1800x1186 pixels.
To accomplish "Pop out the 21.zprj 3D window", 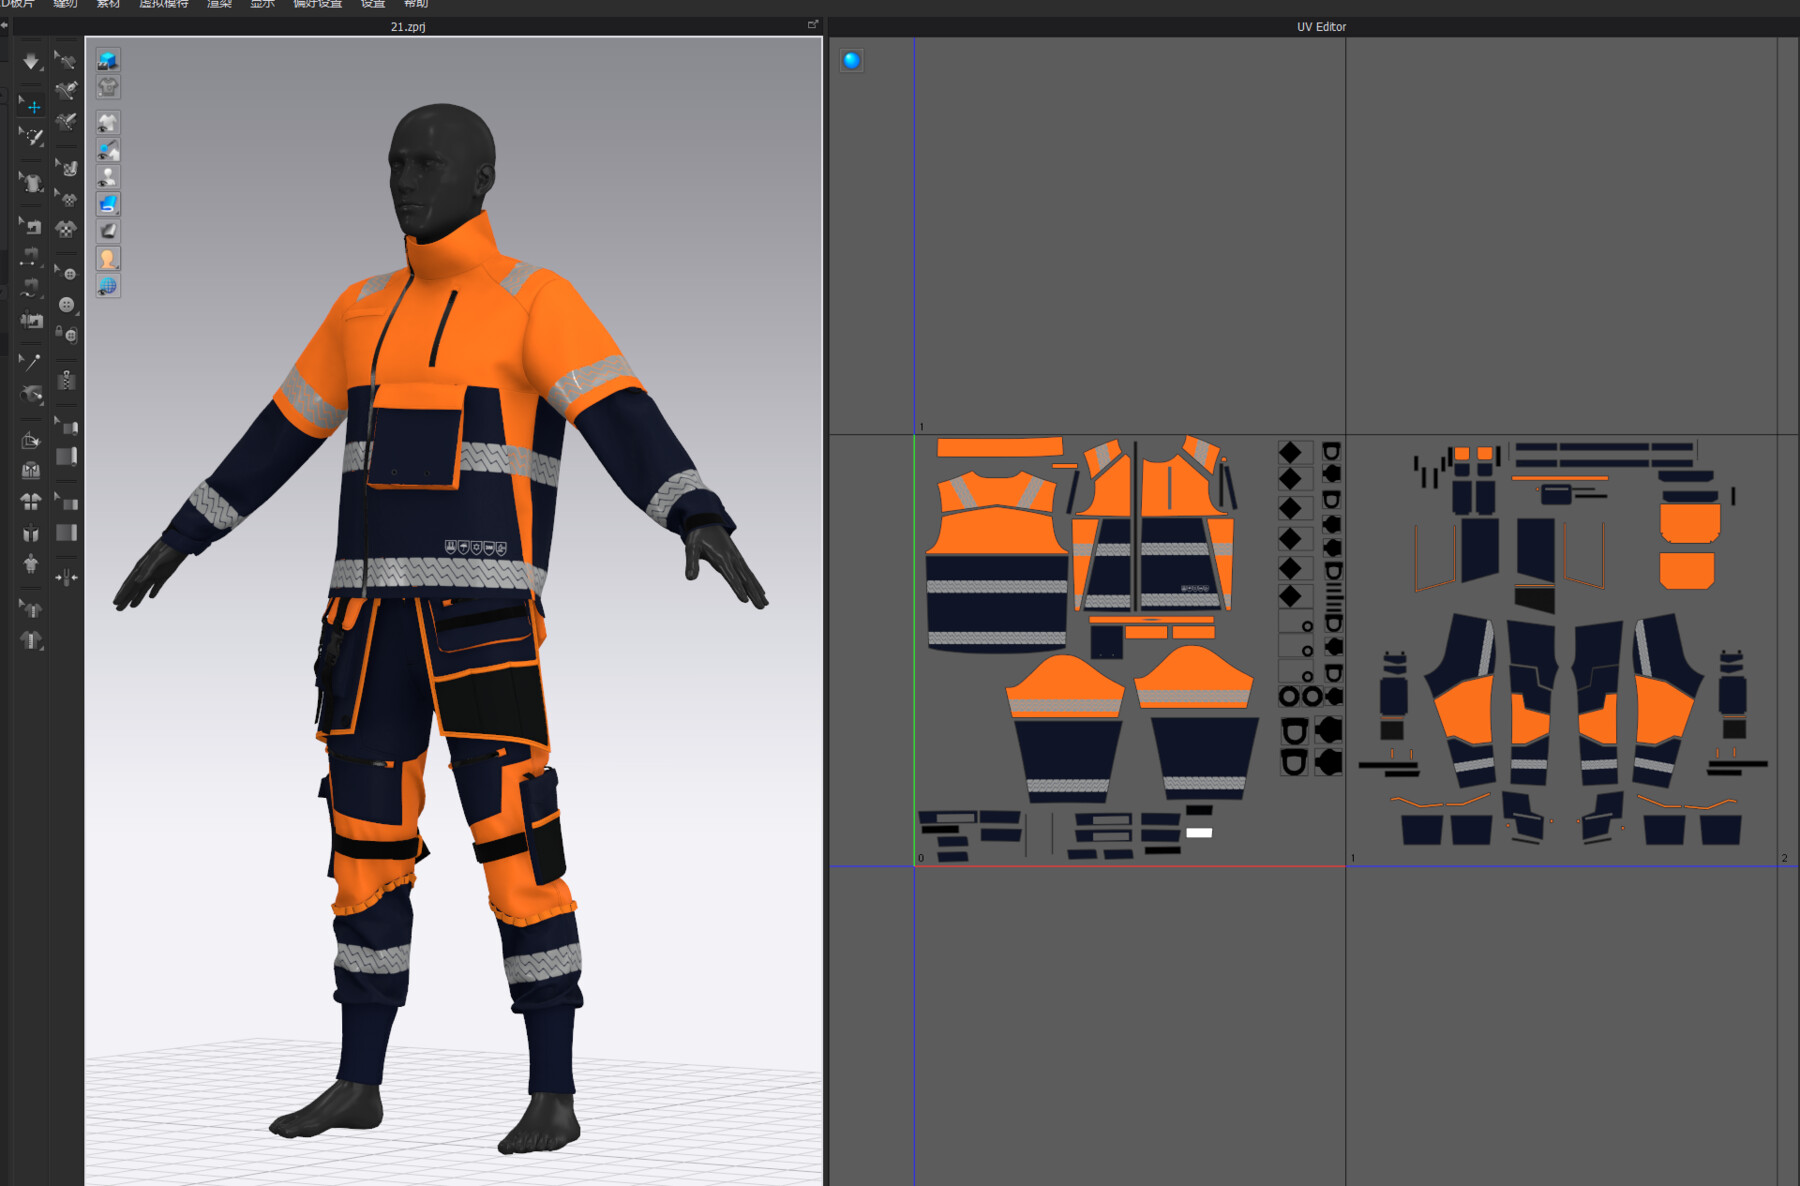I will click(813, 25).
